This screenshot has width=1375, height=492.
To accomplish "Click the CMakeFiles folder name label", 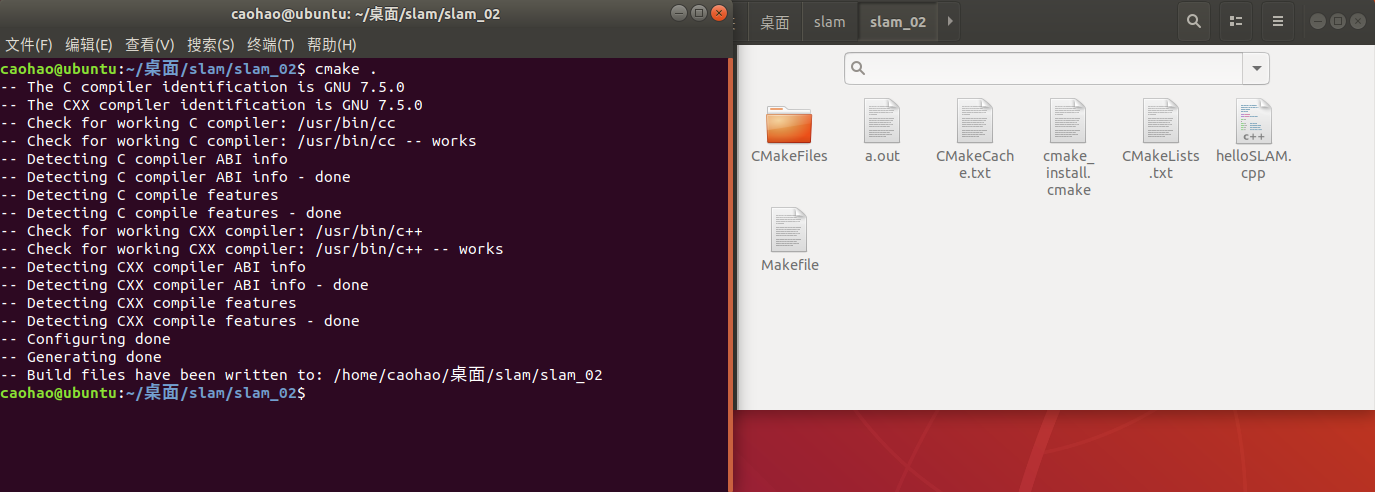I will click(x=789, y=156).
